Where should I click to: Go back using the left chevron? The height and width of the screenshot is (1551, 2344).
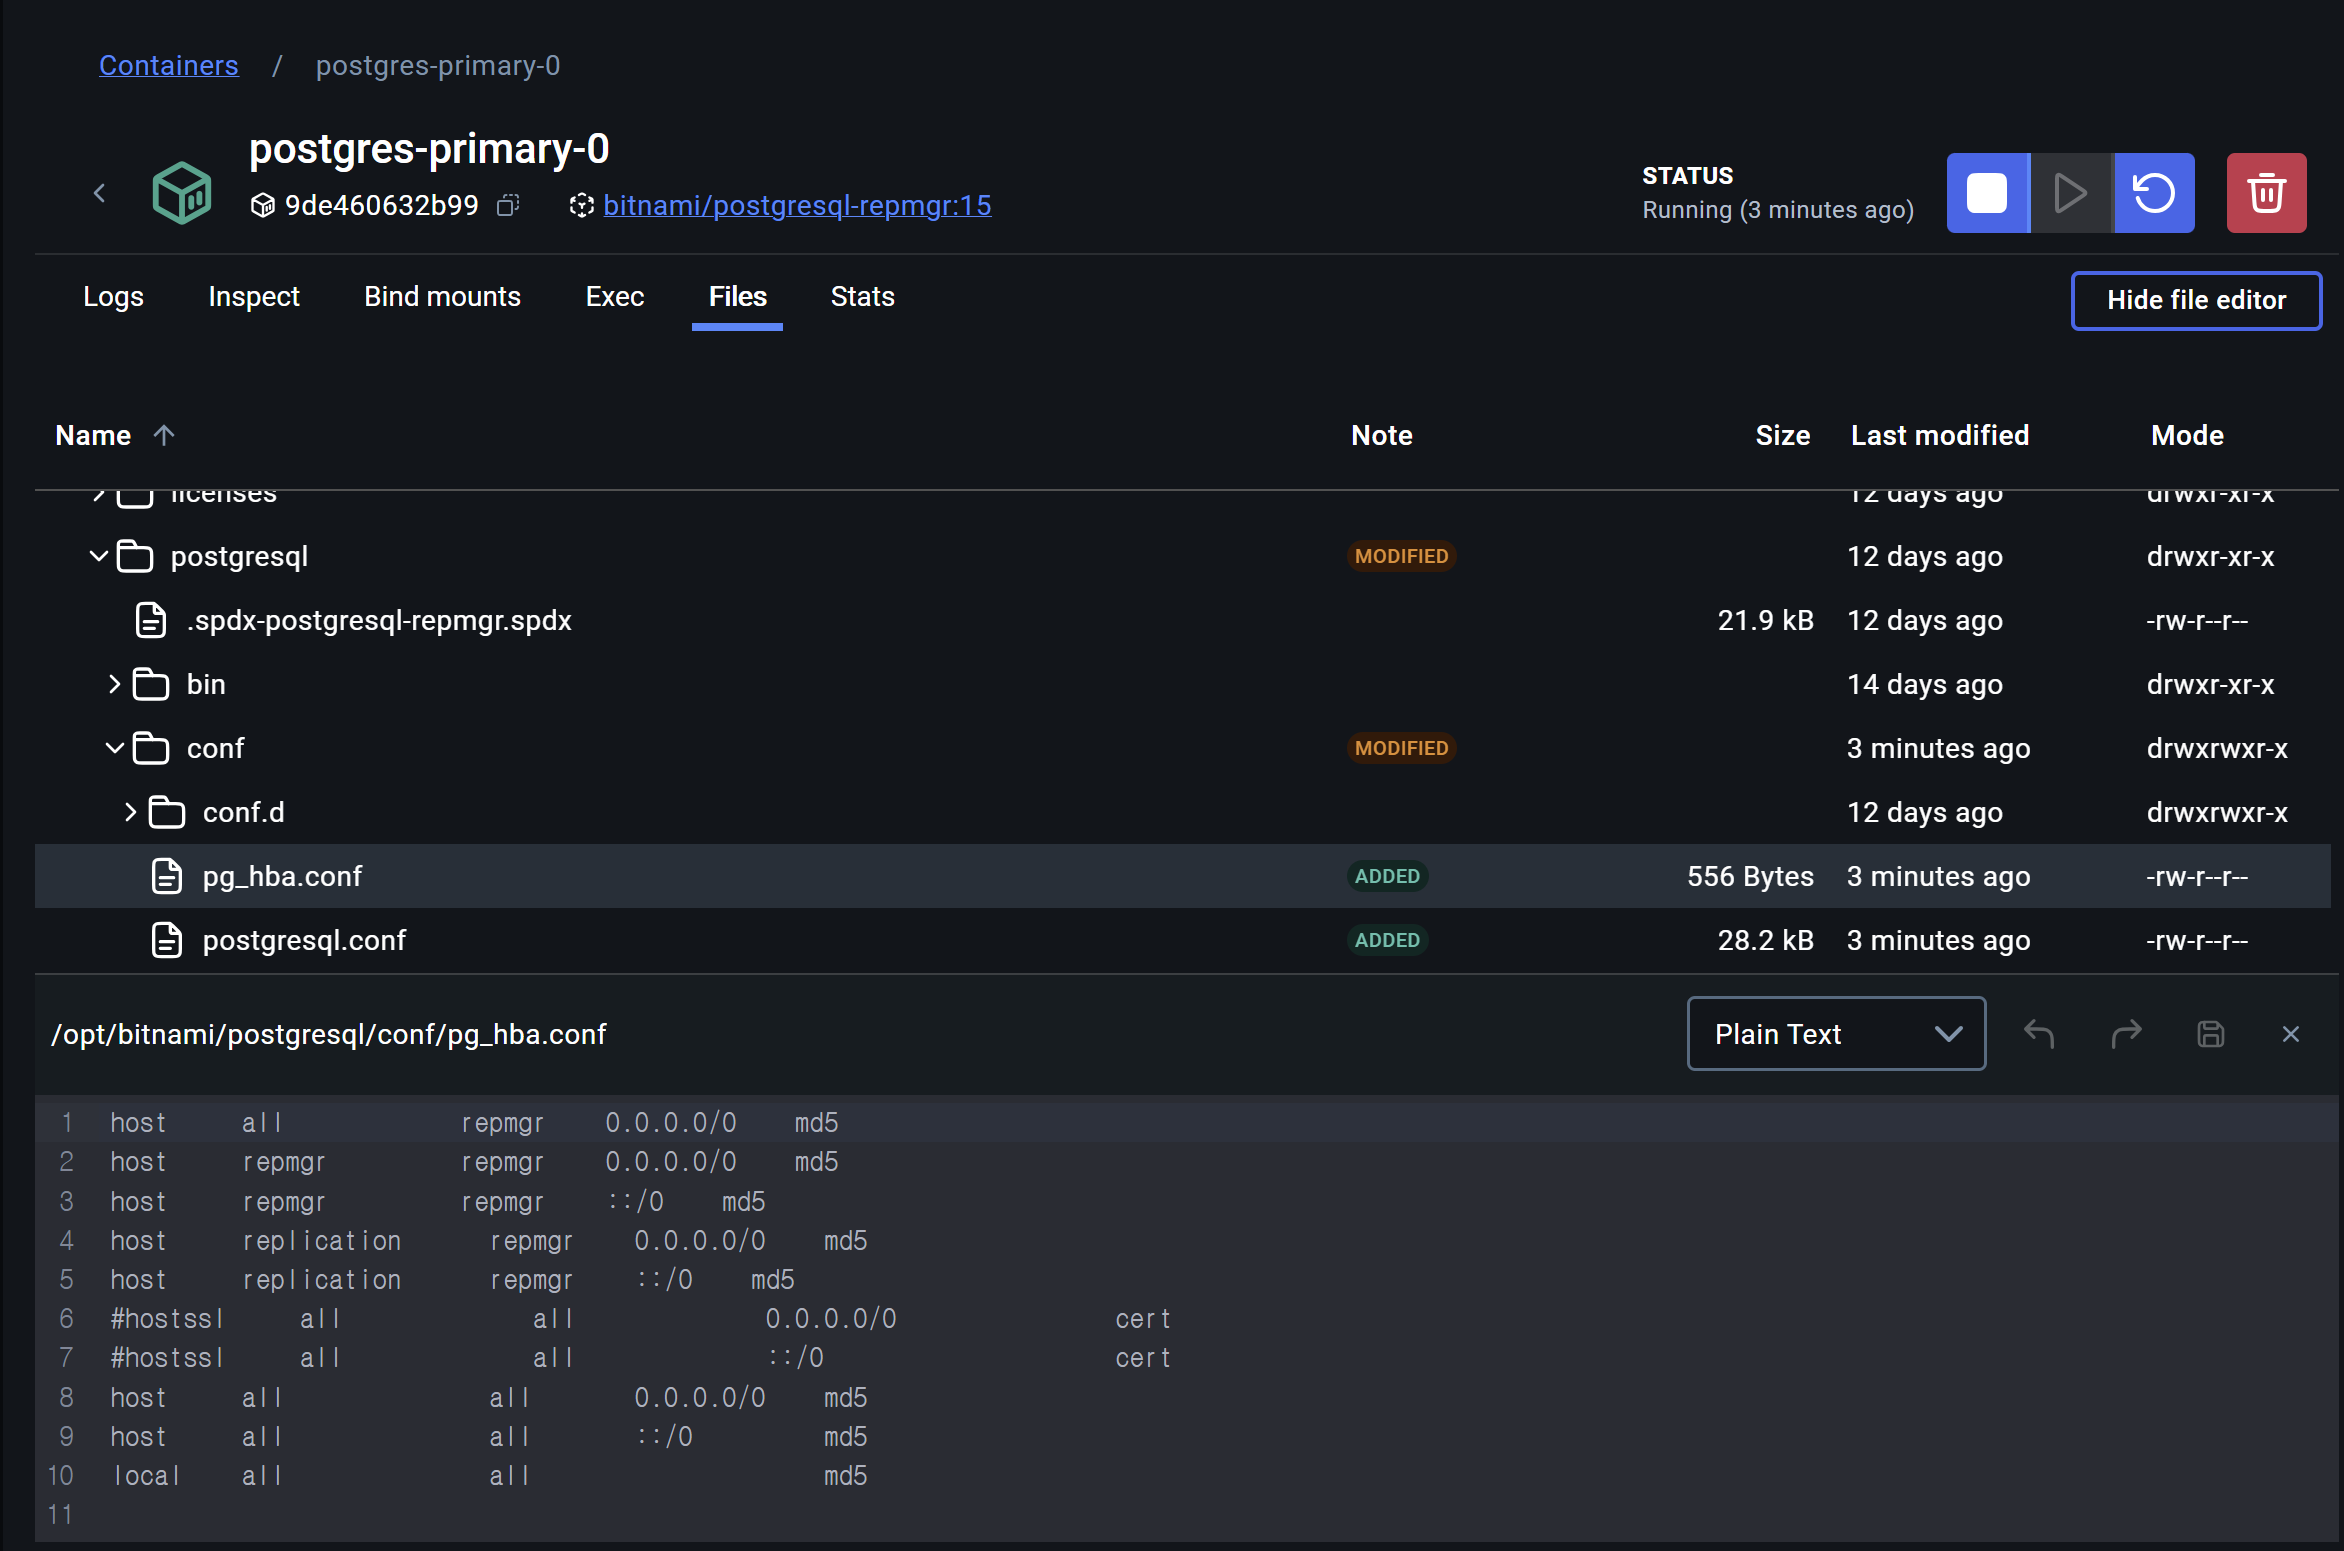[99, 193]
